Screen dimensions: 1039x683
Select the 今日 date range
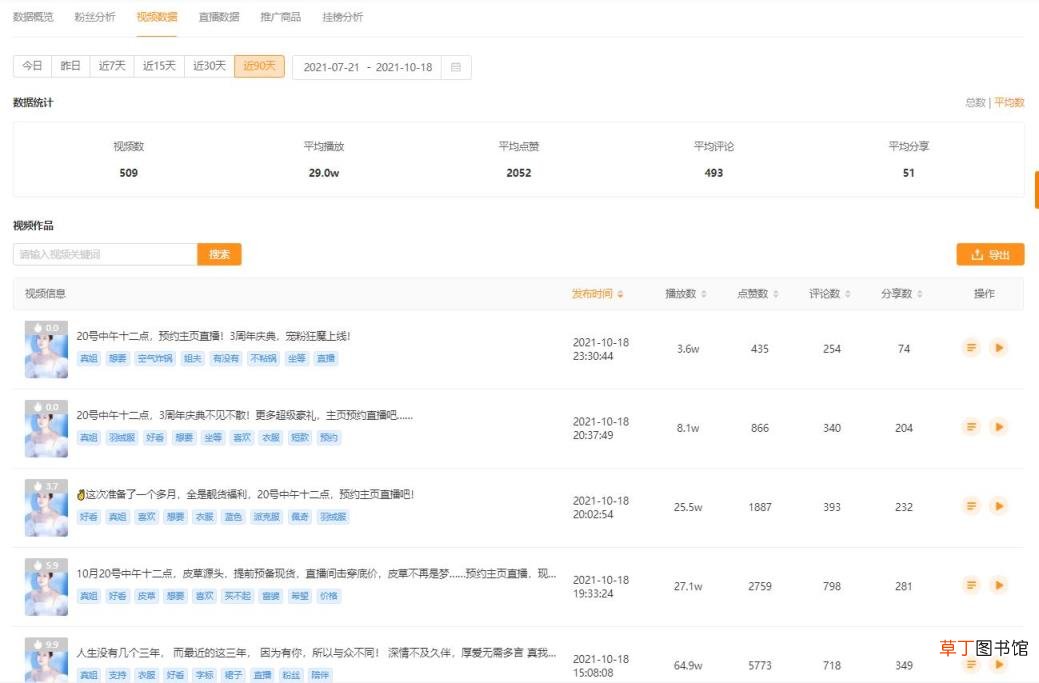pos(32,66)
